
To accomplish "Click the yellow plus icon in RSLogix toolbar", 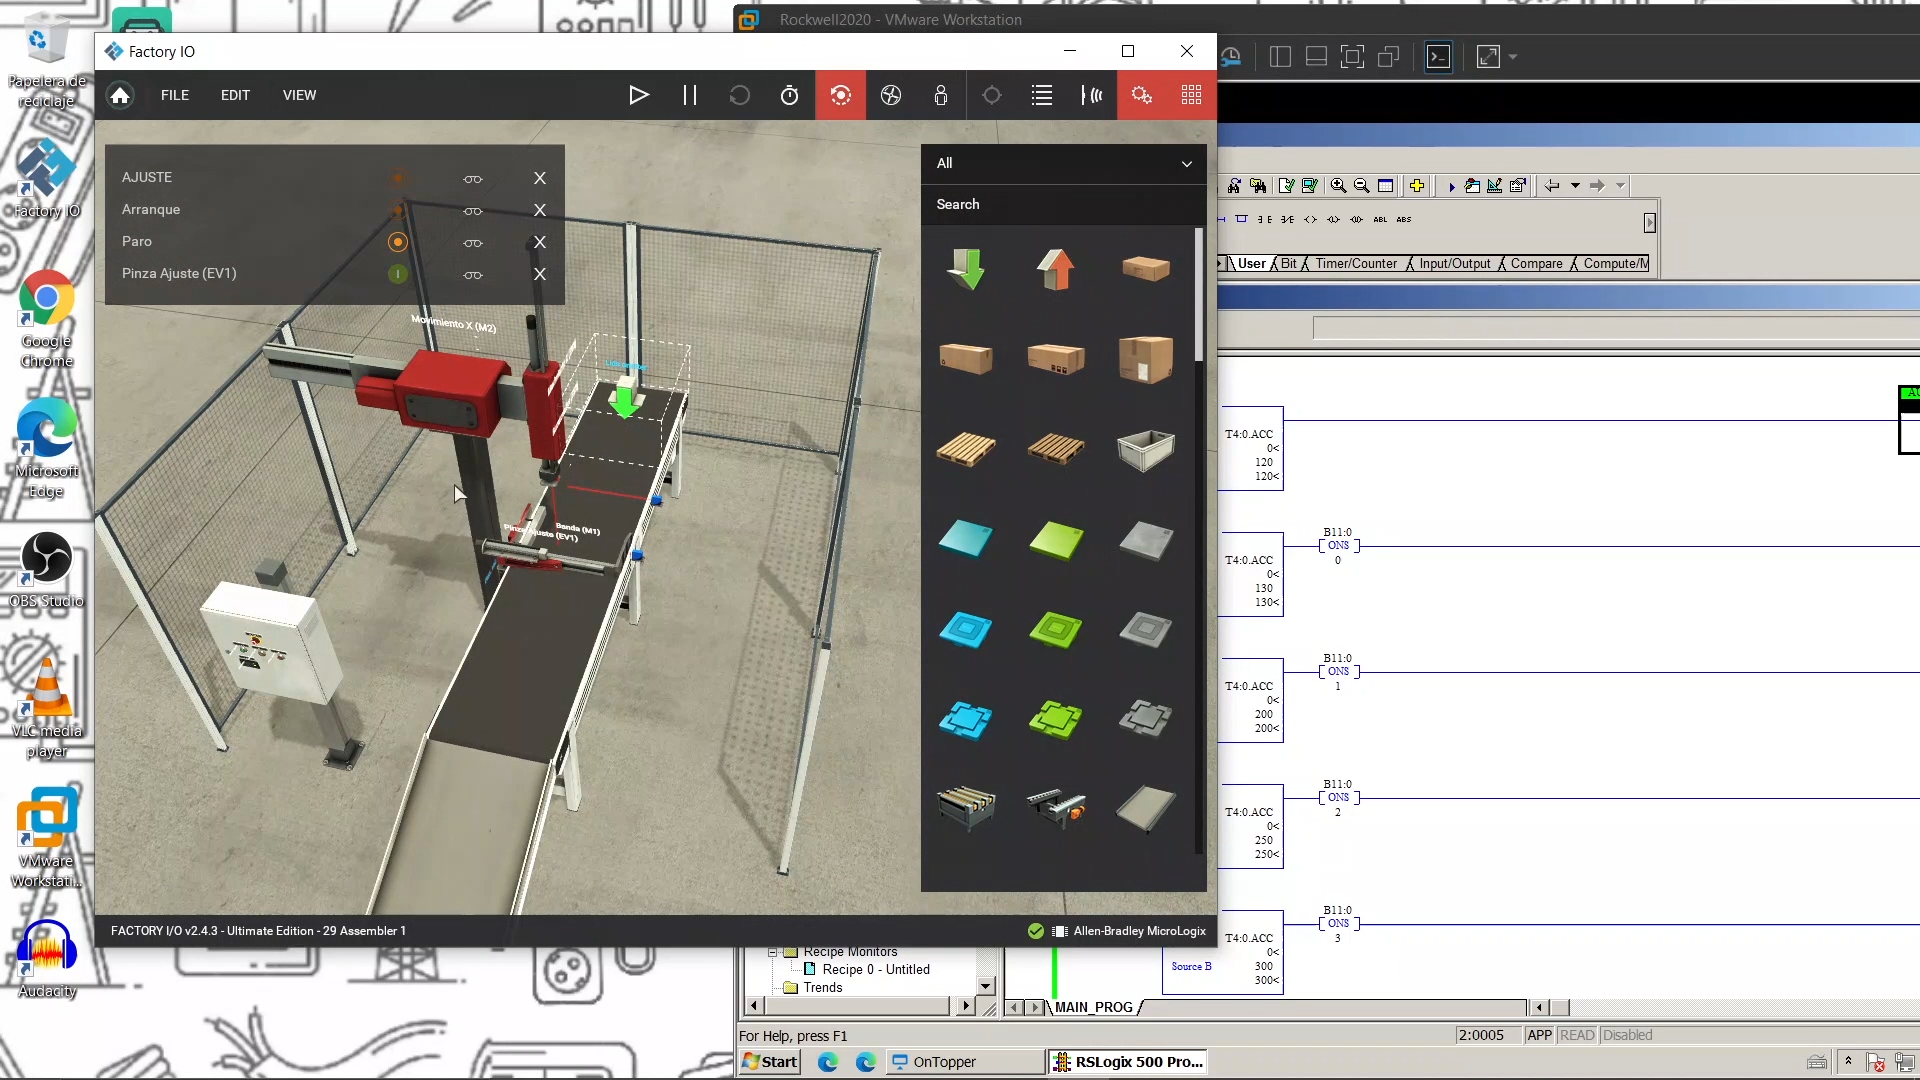I will click(1417, 186).
